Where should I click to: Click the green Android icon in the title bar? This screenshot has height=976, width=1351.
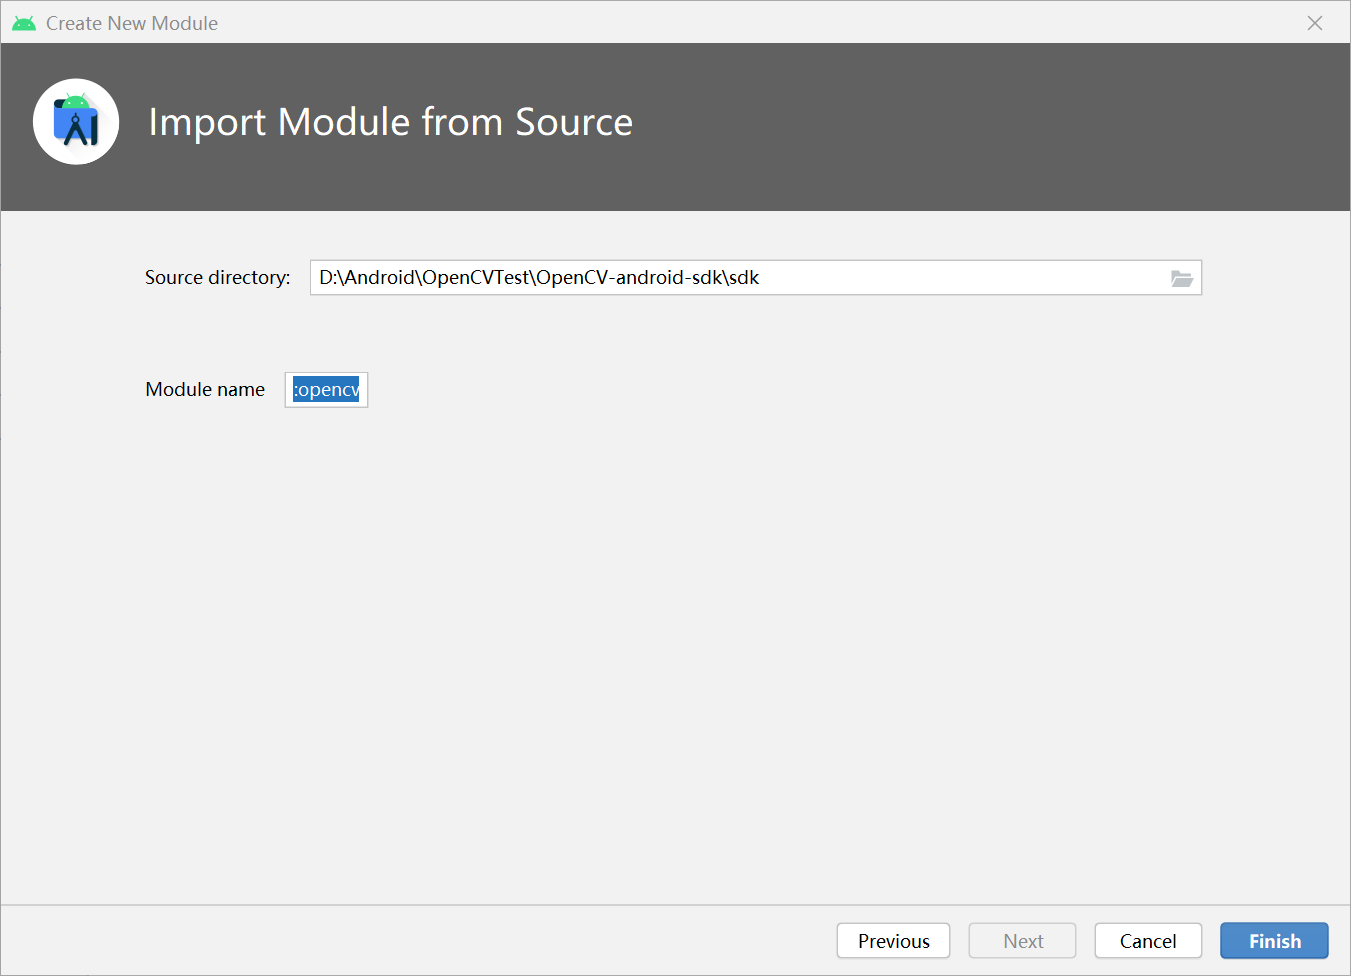click(23, 22)
